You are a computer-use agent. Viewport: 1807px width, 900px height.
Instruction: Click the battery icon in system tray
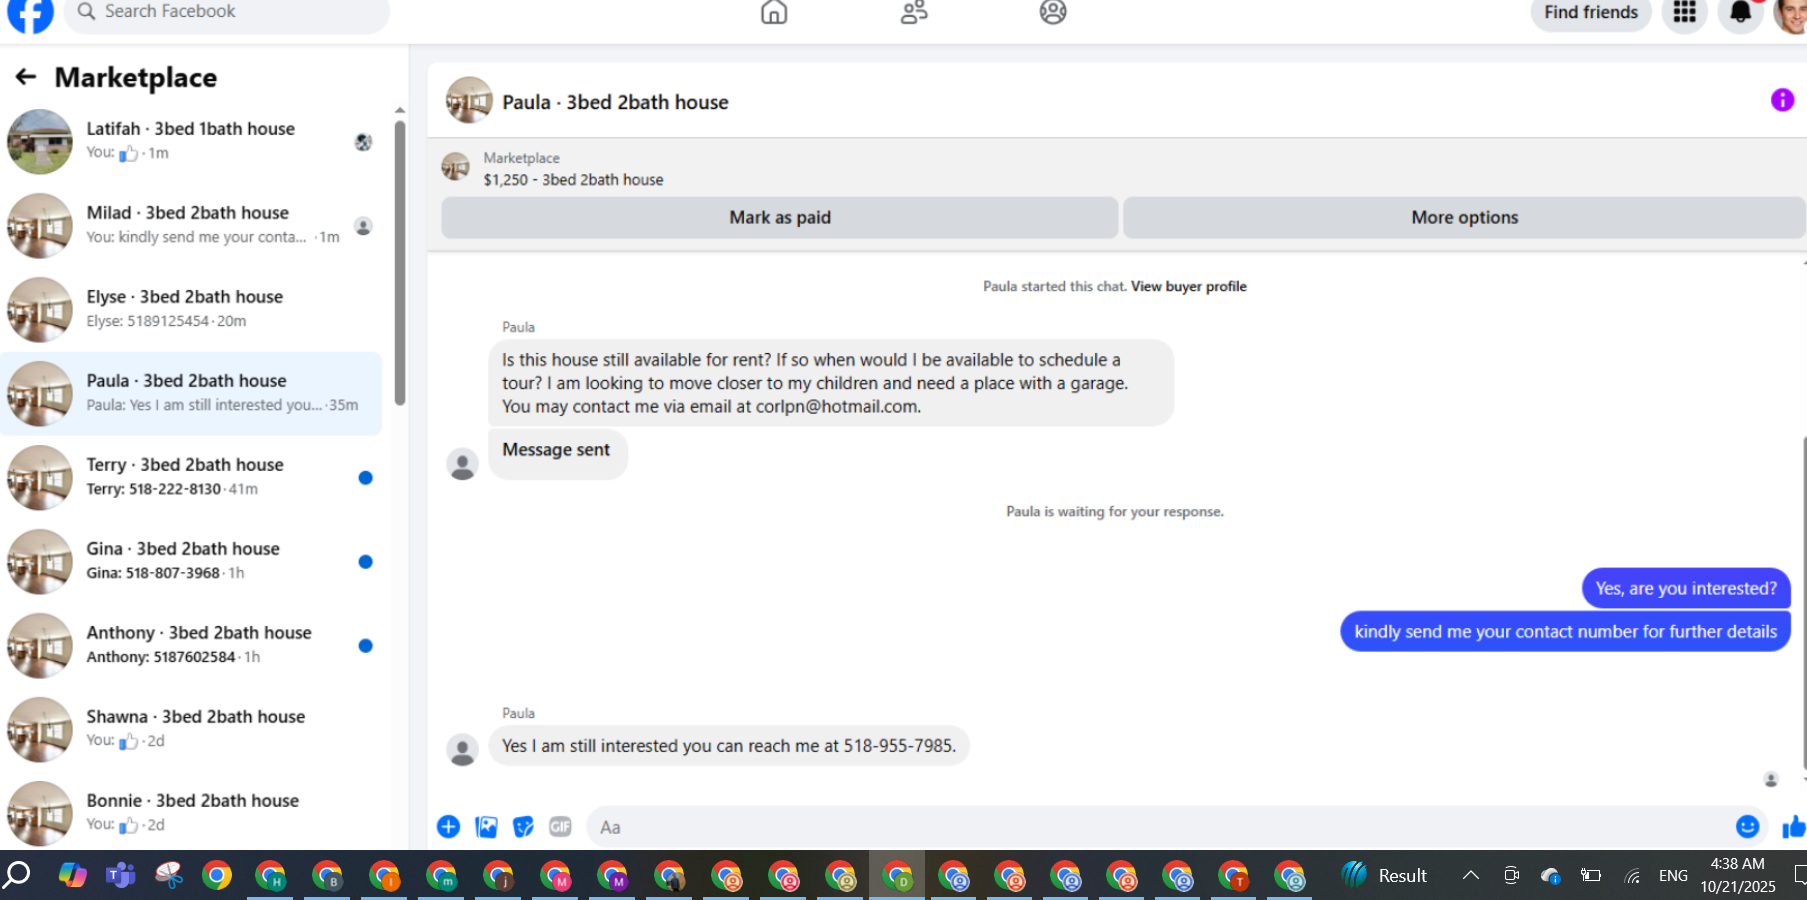click(1590, 875)
